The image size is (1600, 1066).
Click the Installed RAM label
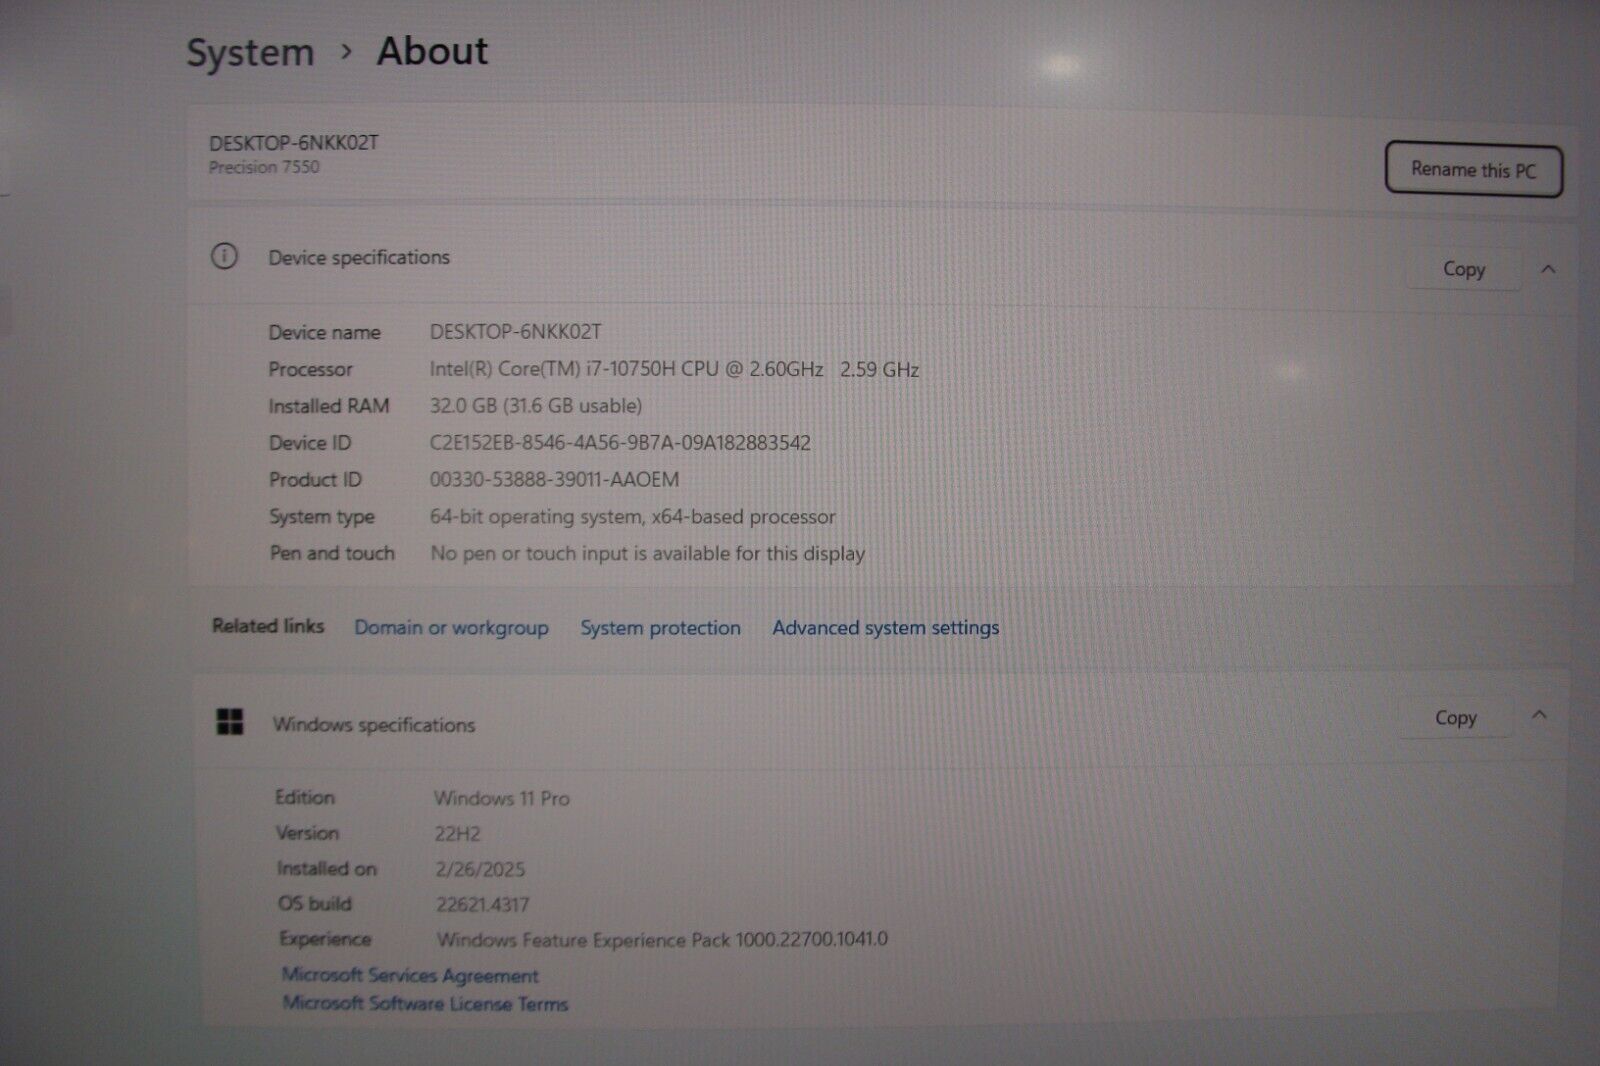[x=329, y=405]
